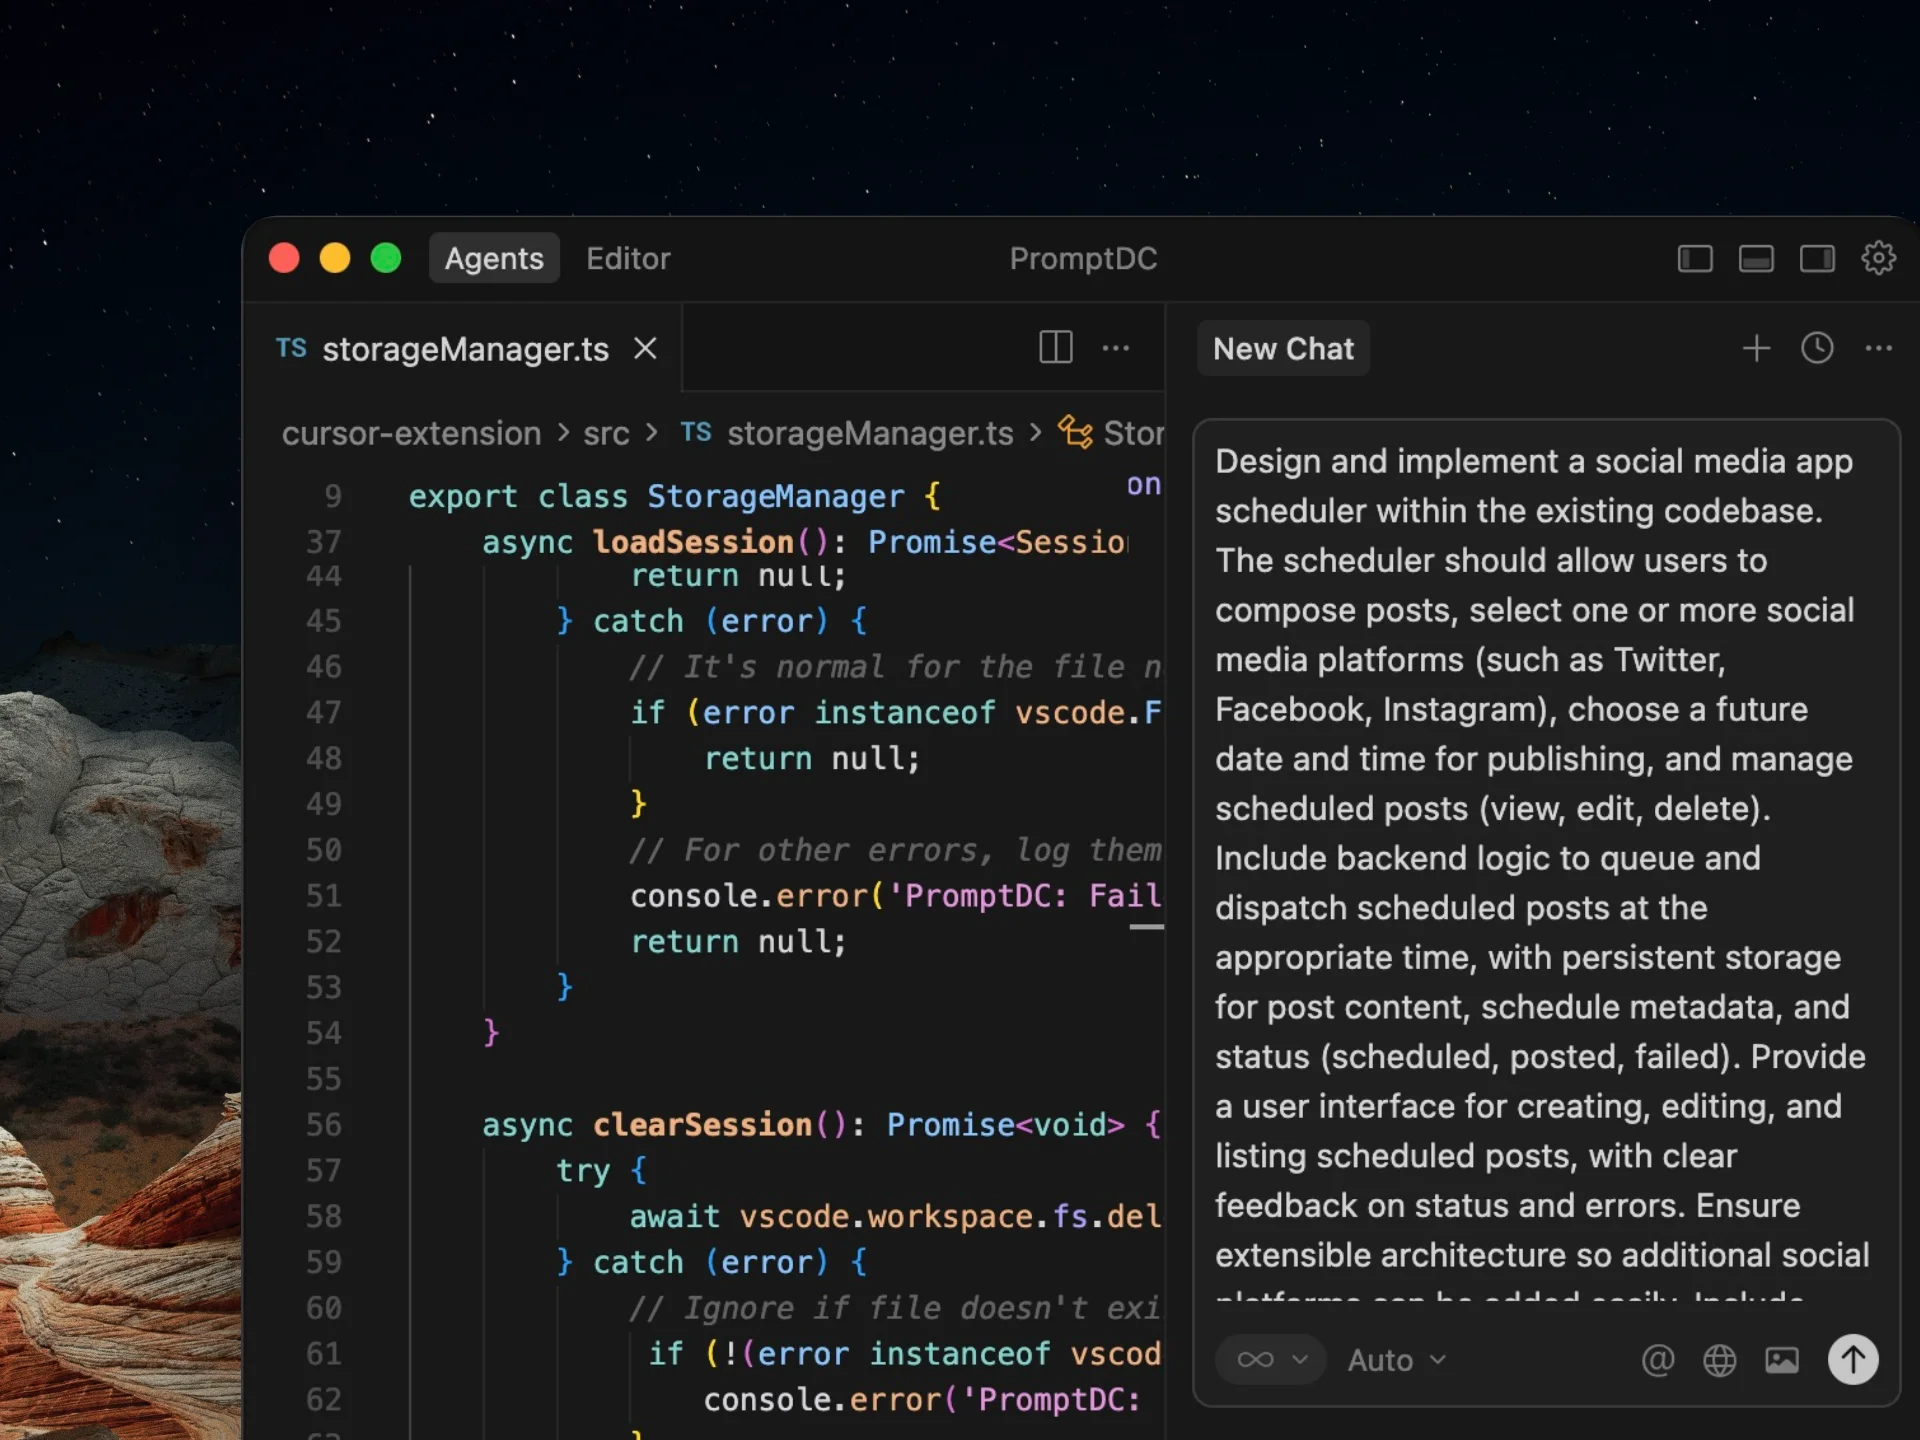Open the src breadcrumb item
The image size is (1920, 1440).
606,433
